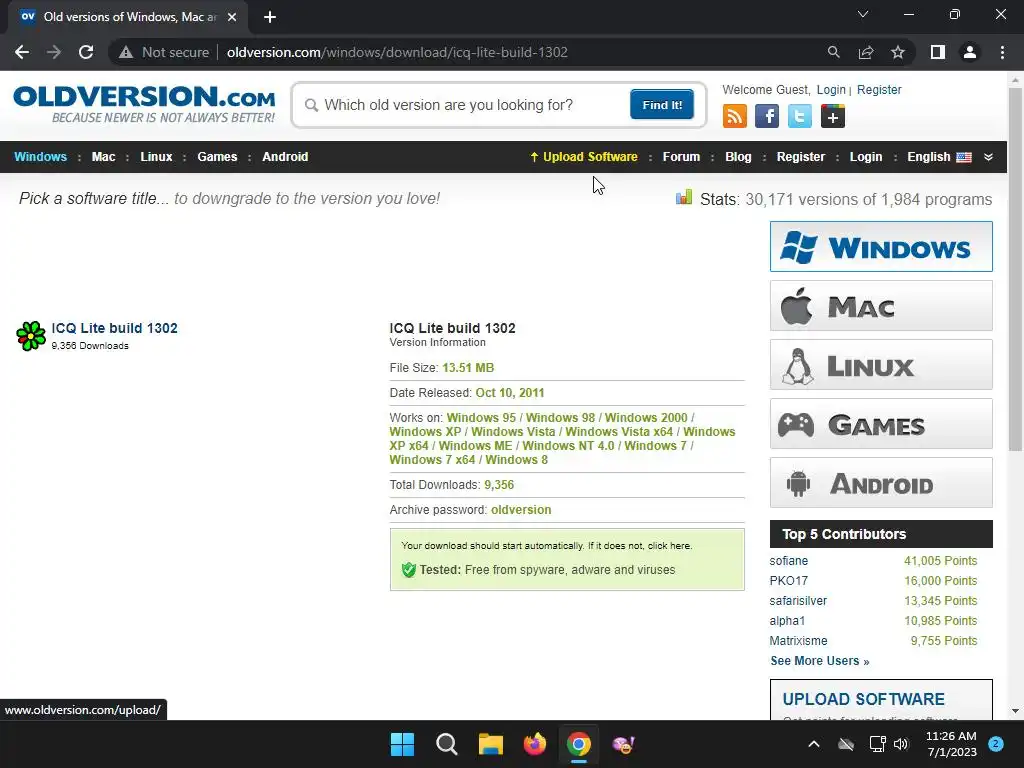Image resolution: width=1024 pixels, height=768 pixels.
Task: Open the Chrome three-dot menu
Action: pyautogui.click(x=1002, y=52)
